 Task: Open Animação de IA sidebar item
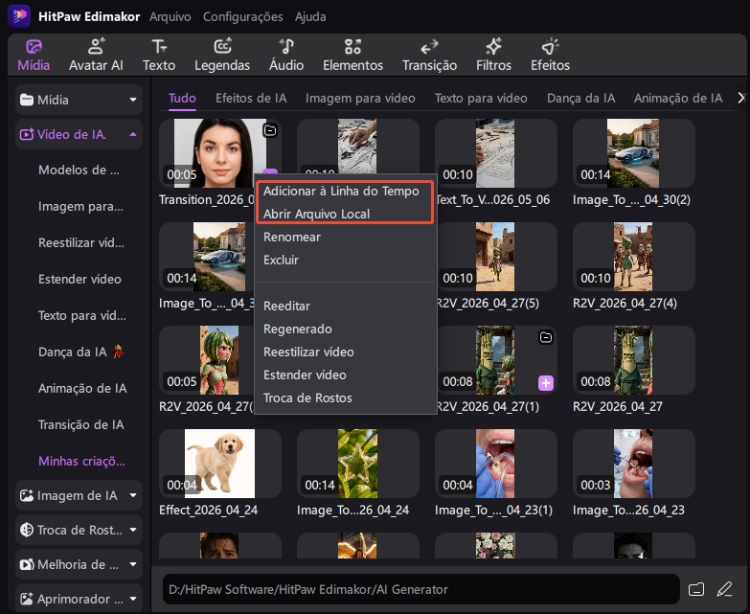click(x=82, y=388)
